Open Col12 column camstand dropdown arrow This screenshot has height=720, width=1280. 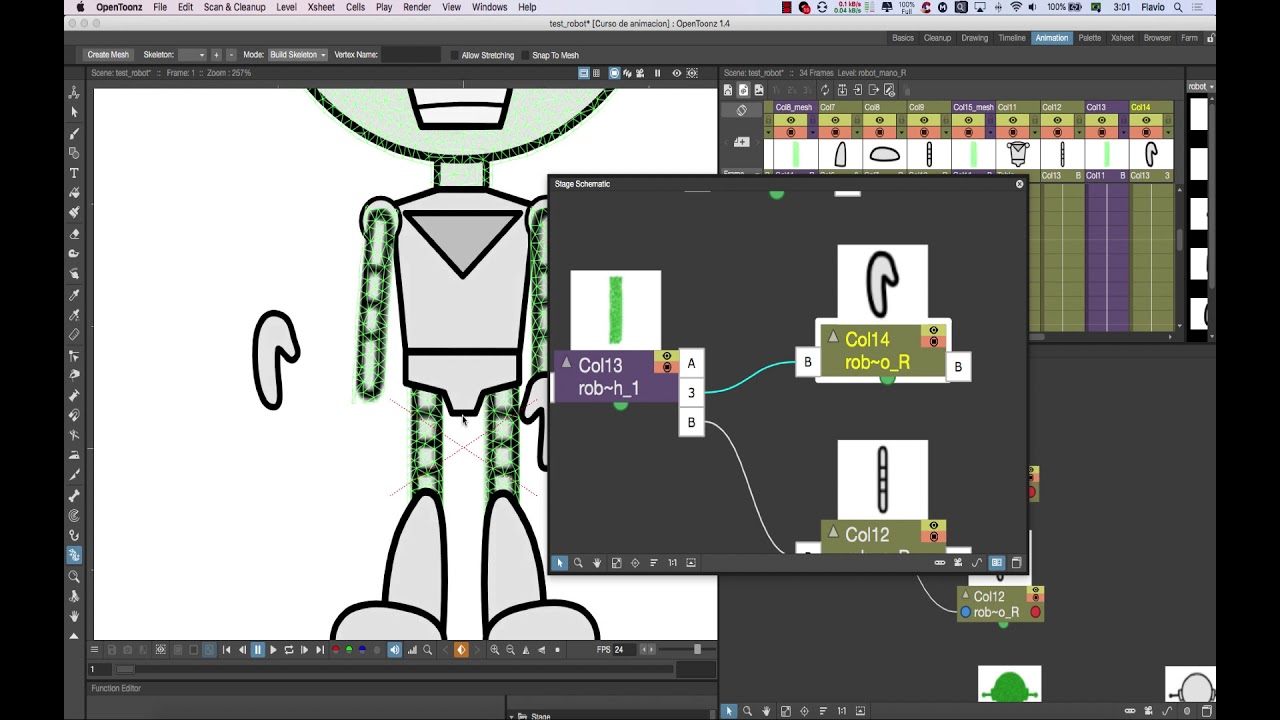(1079, 132)
